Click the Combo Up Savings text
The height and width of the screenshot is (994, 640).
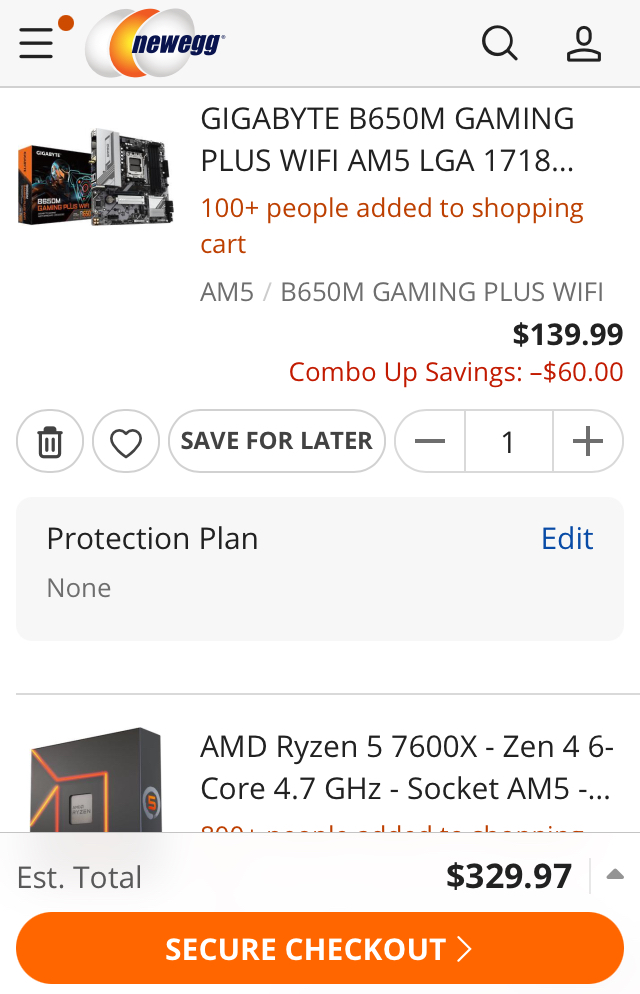coord(456,372)
